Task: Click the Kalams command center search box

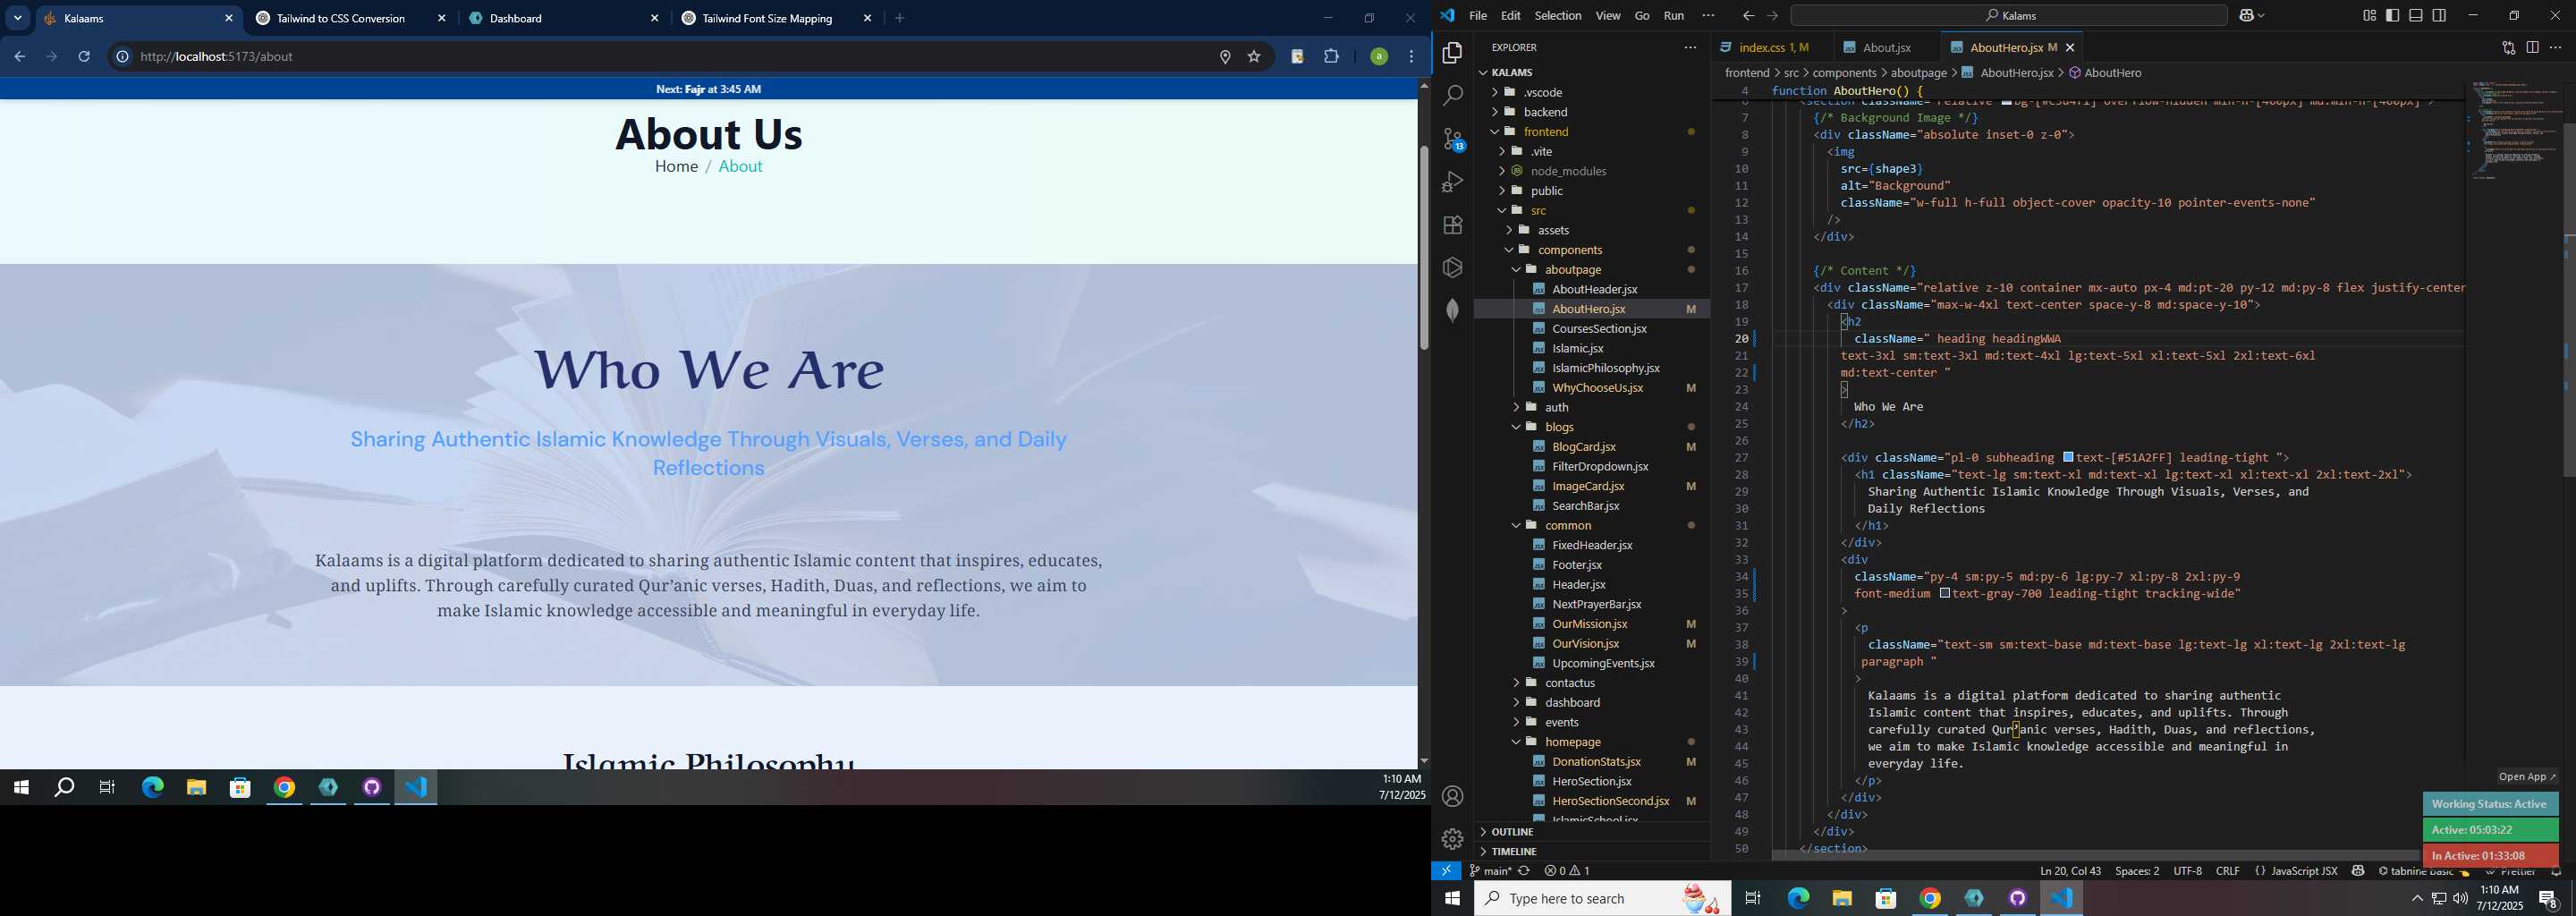Action: click(x=2009, y=15)
